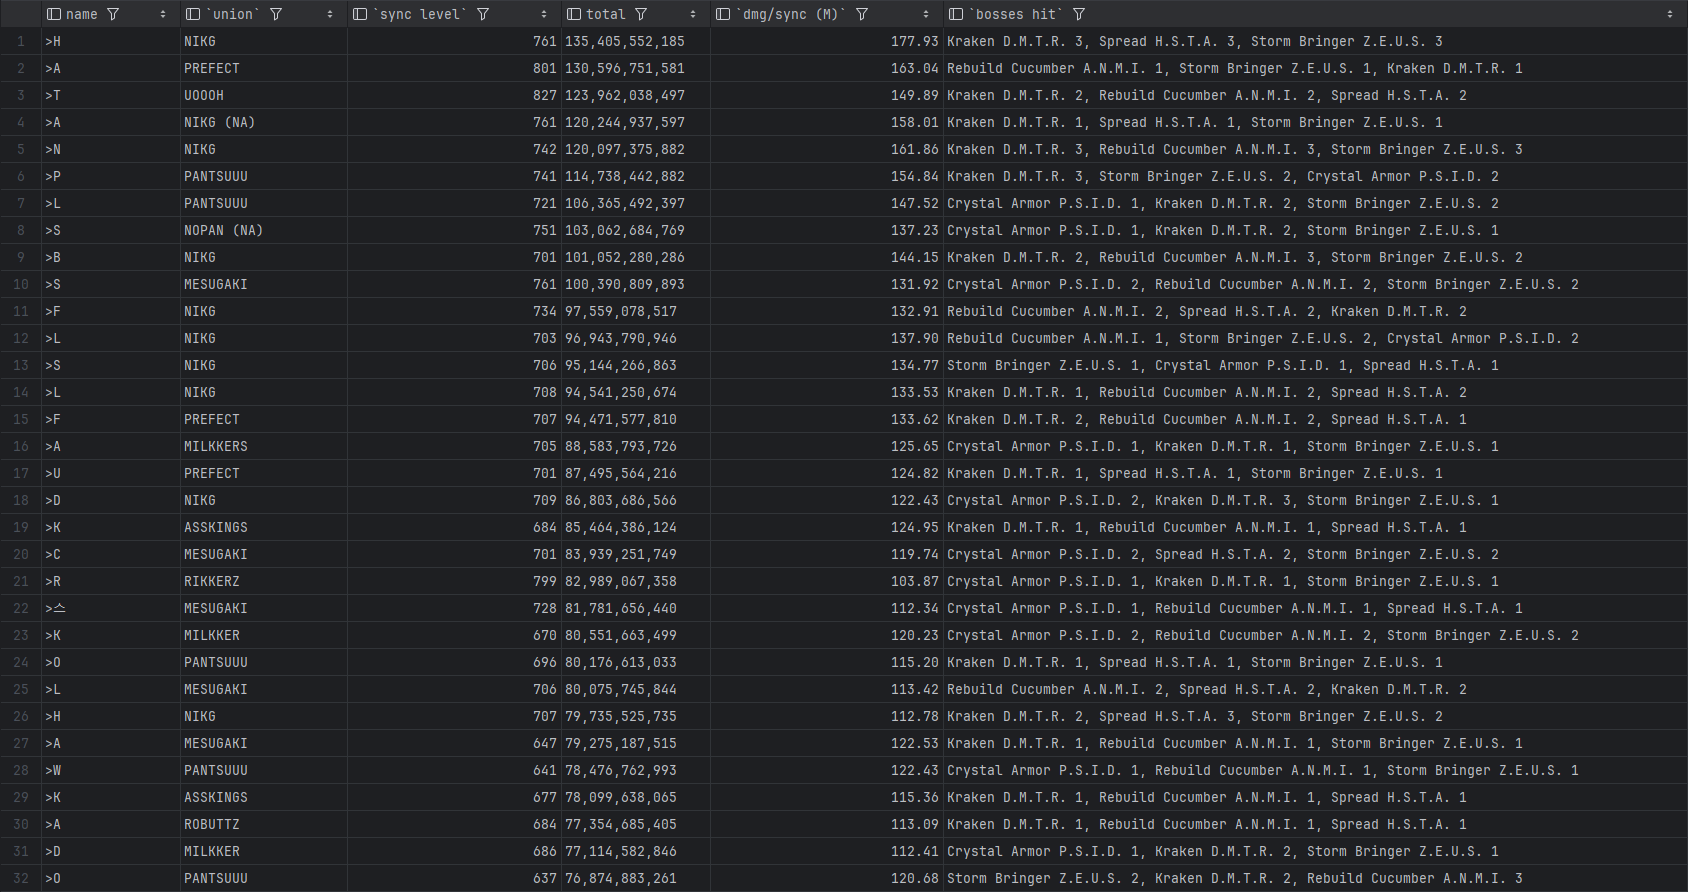1688x892 pixels.
Task: Click the column icon beside the total header
Action: coord(573,14)
